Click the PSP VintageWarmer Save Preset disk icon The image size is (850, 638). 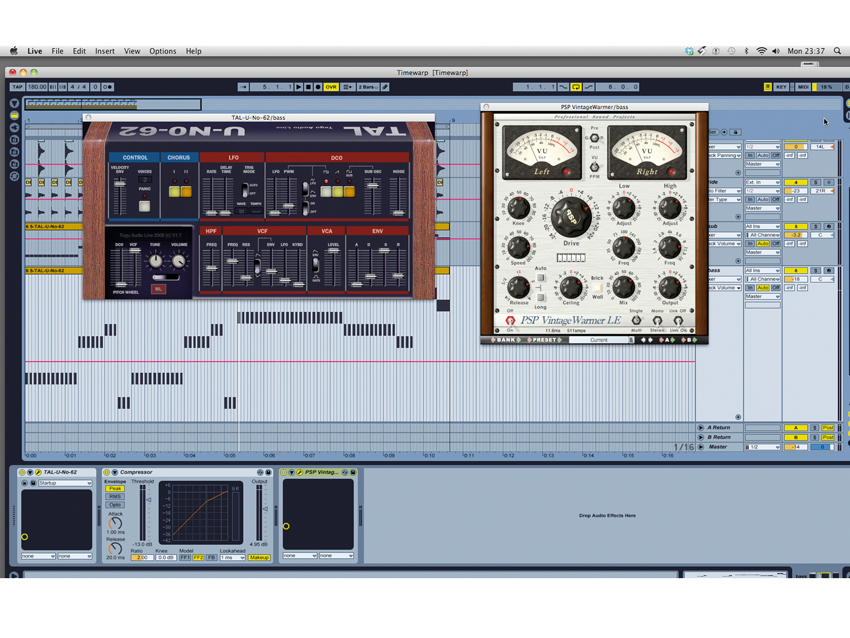353,472
